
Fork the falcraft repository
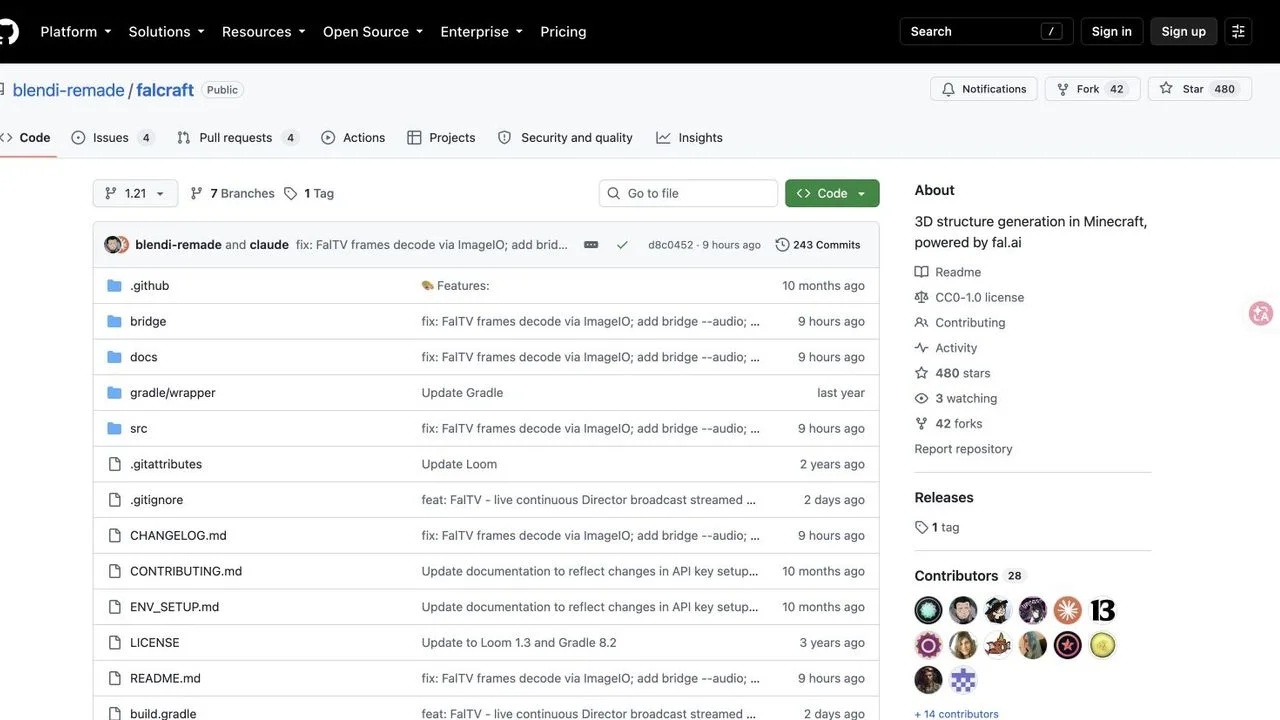click(1090, 89)
